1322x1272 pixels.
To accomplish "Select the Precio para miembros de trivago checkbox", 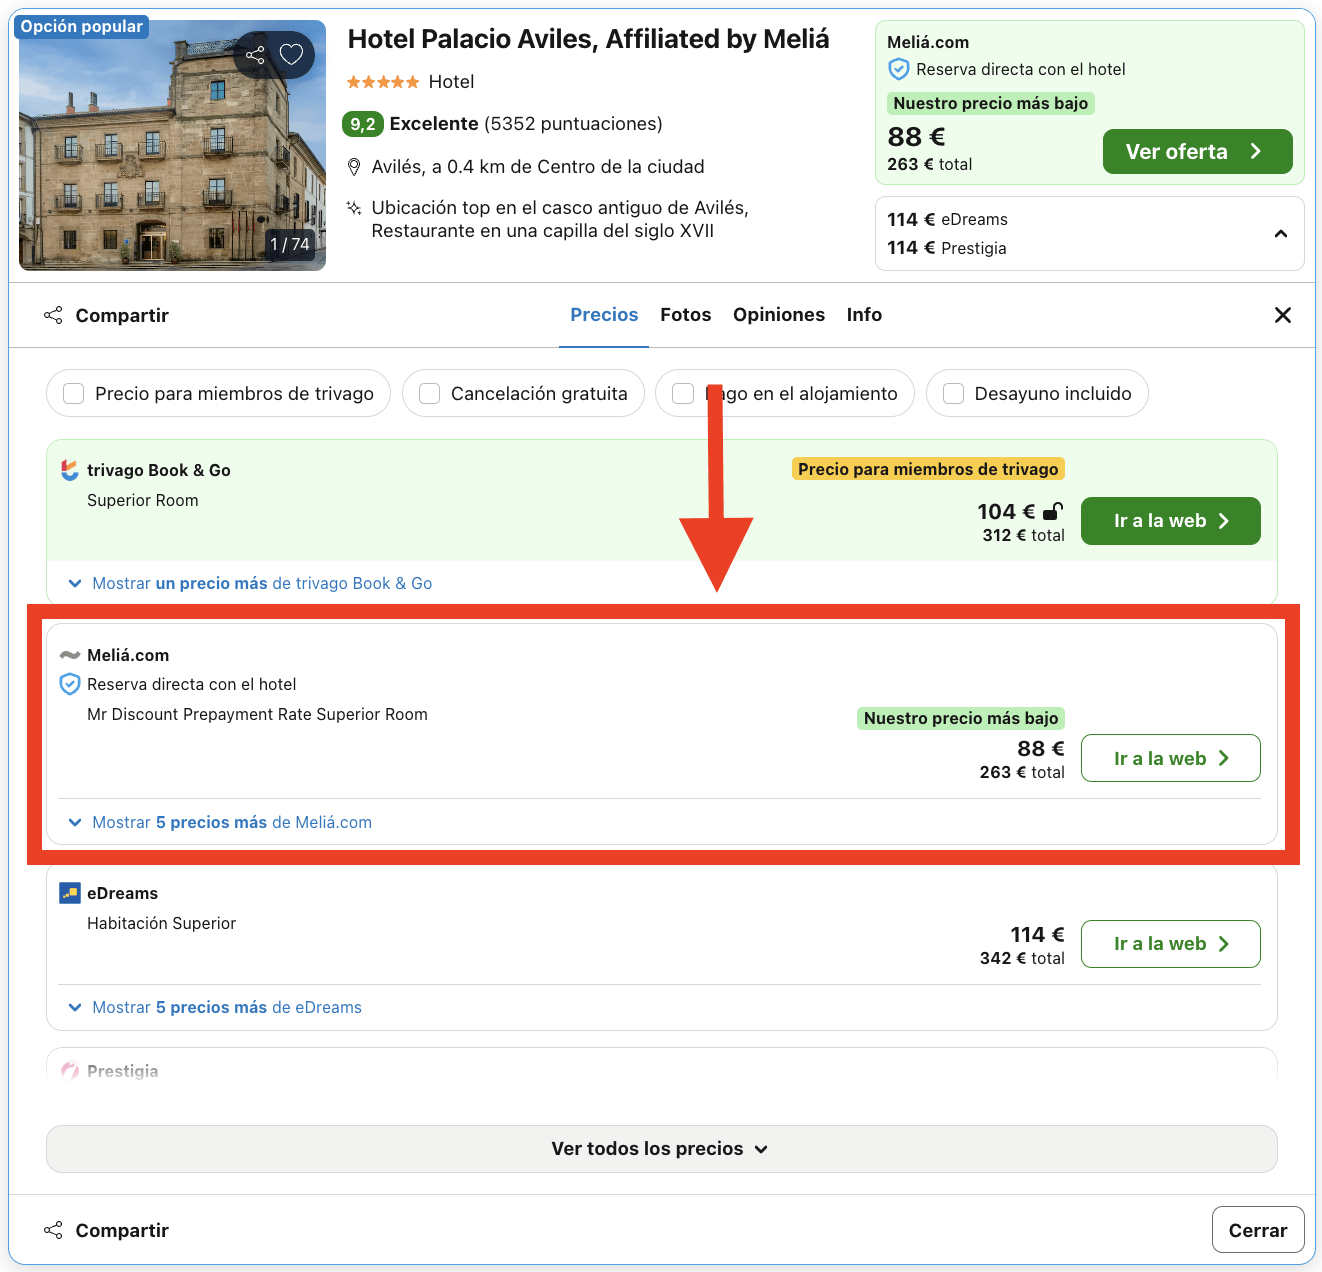I will [73, 393].
